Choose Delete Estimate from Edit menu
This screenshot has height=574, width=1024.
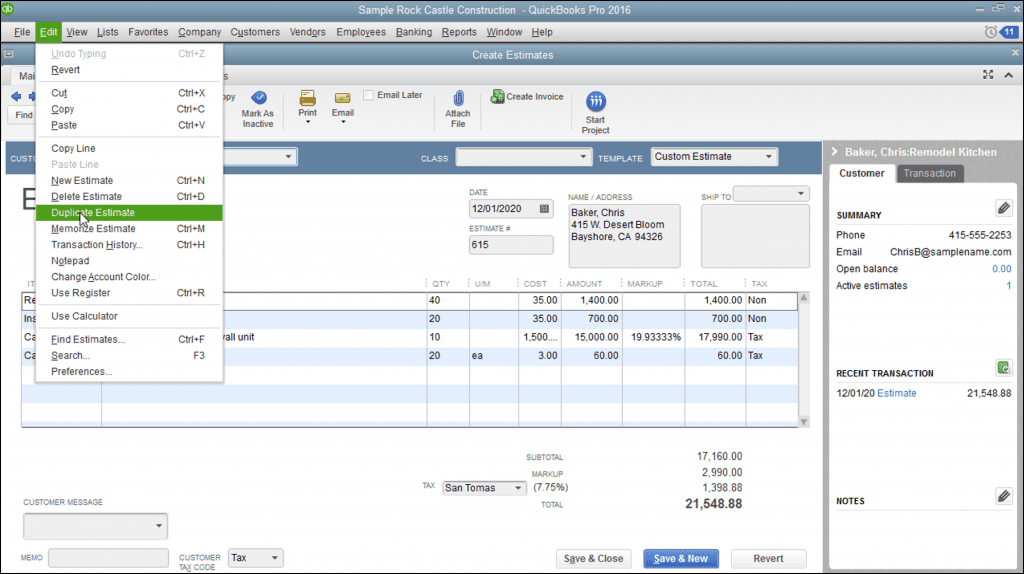pyautogui.click(x=129, y=197)
